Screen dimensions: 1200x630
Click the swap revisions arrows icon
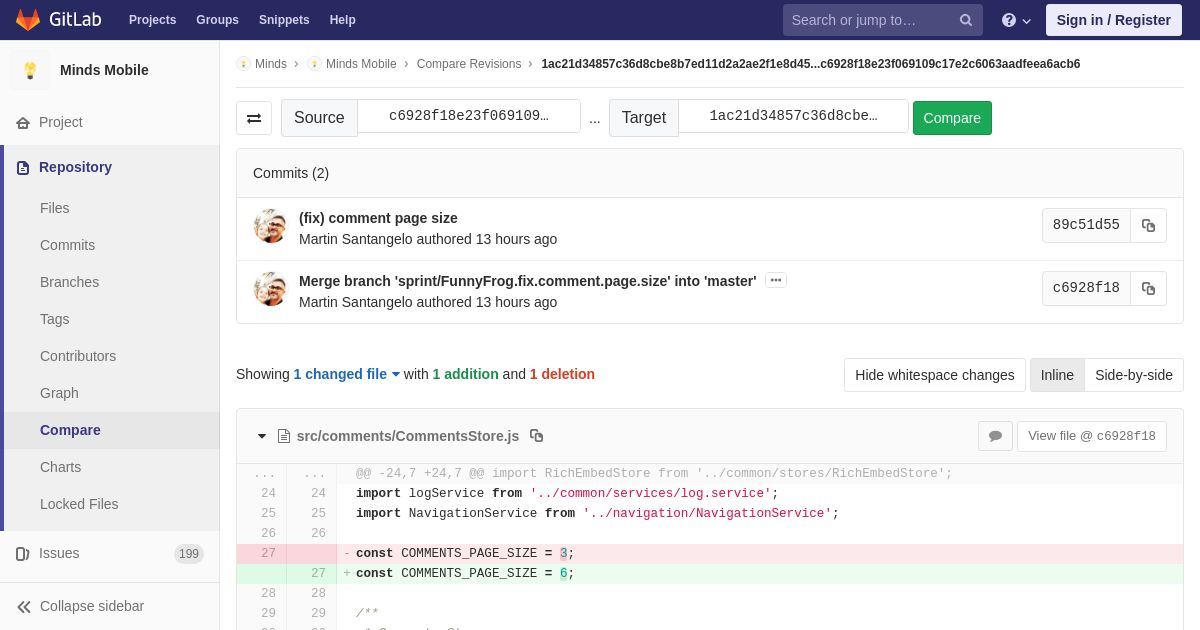click(254, 118)
